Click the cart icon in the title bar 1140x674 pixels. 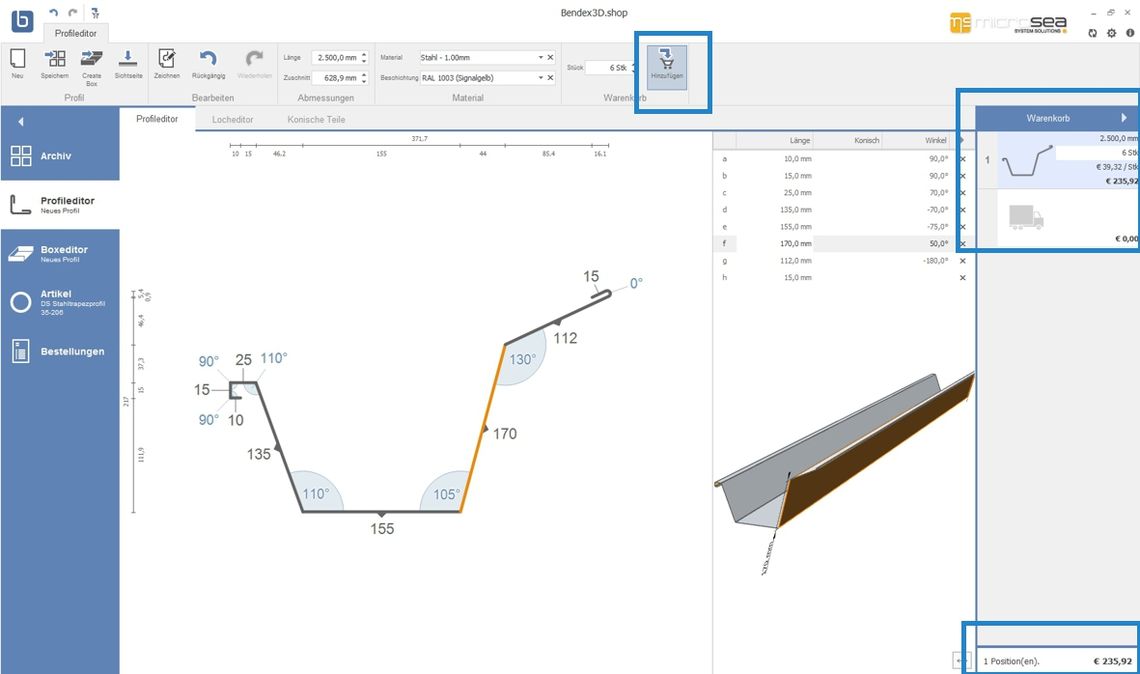(x=95, y=13)
